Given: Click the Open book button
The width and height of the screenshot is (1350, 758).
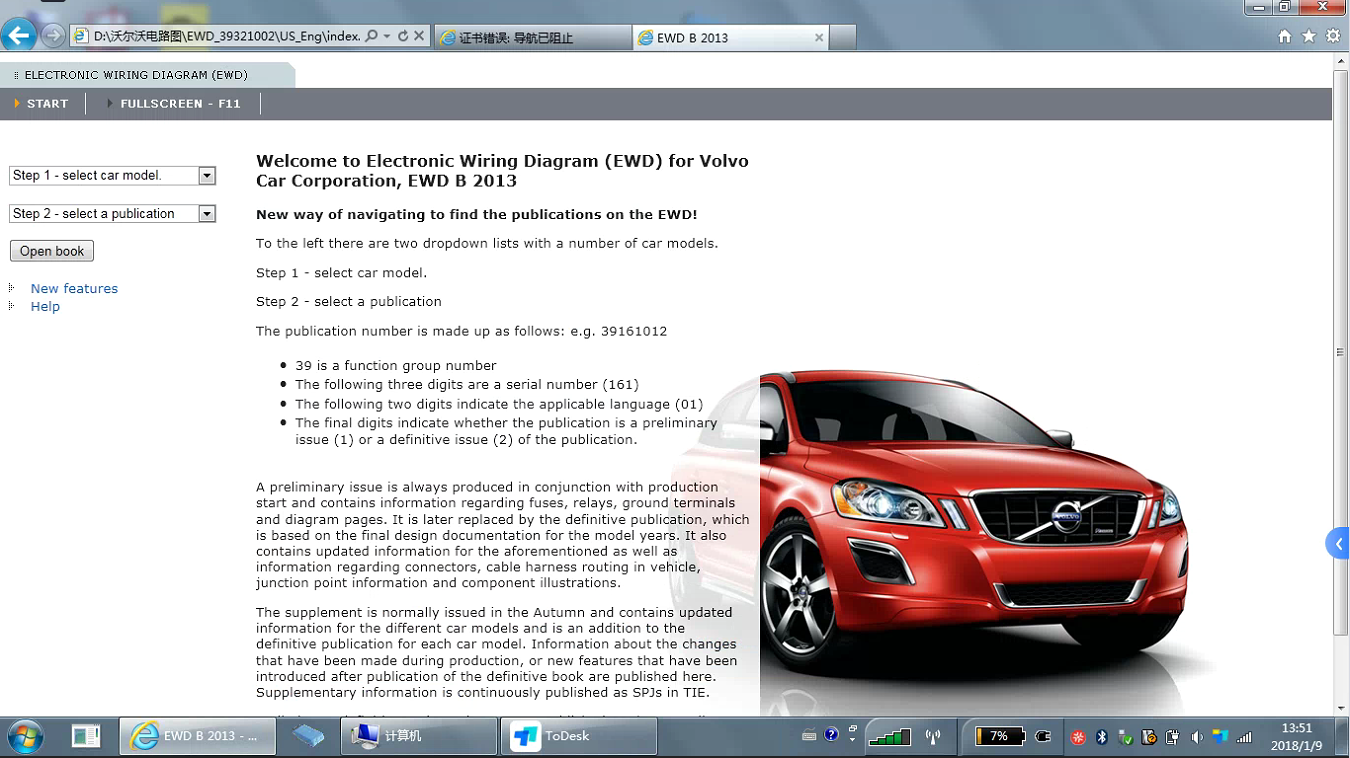Looking at the screenshot, I should click(52, 251).
